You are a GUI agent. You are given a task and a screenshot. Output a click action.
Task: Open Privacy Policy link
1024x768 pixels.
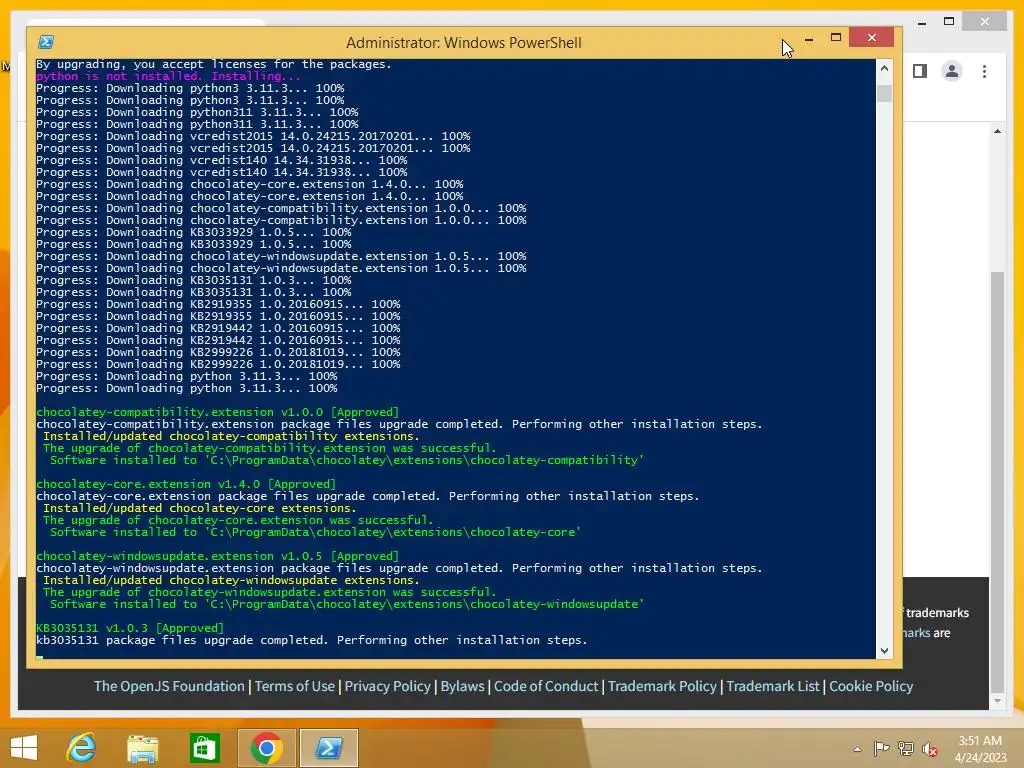coord(388,686)
